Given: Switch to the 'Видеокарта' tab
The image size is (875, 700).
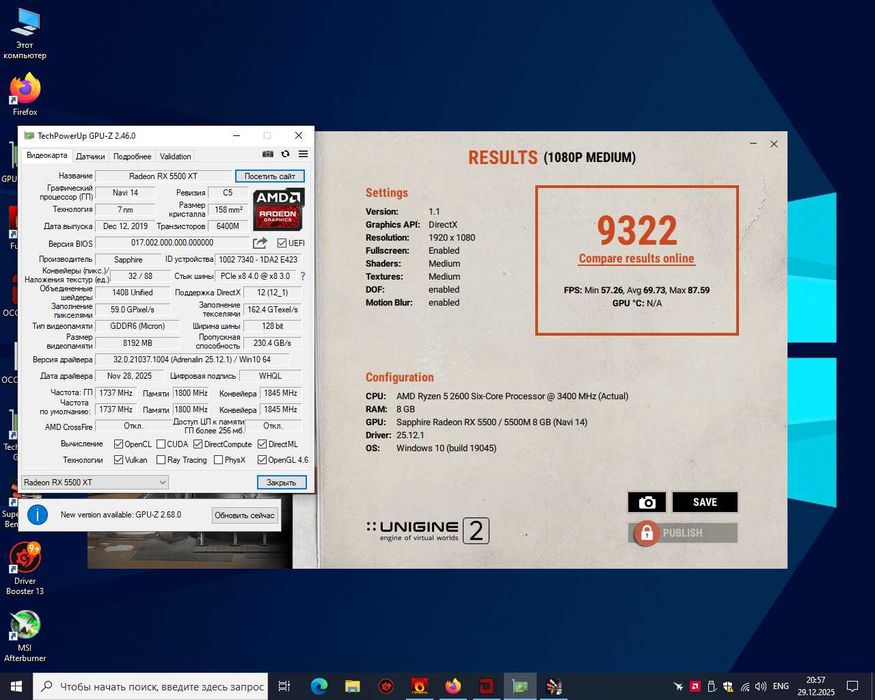Looking at the screenshot, I should click(x=47, y=156).
